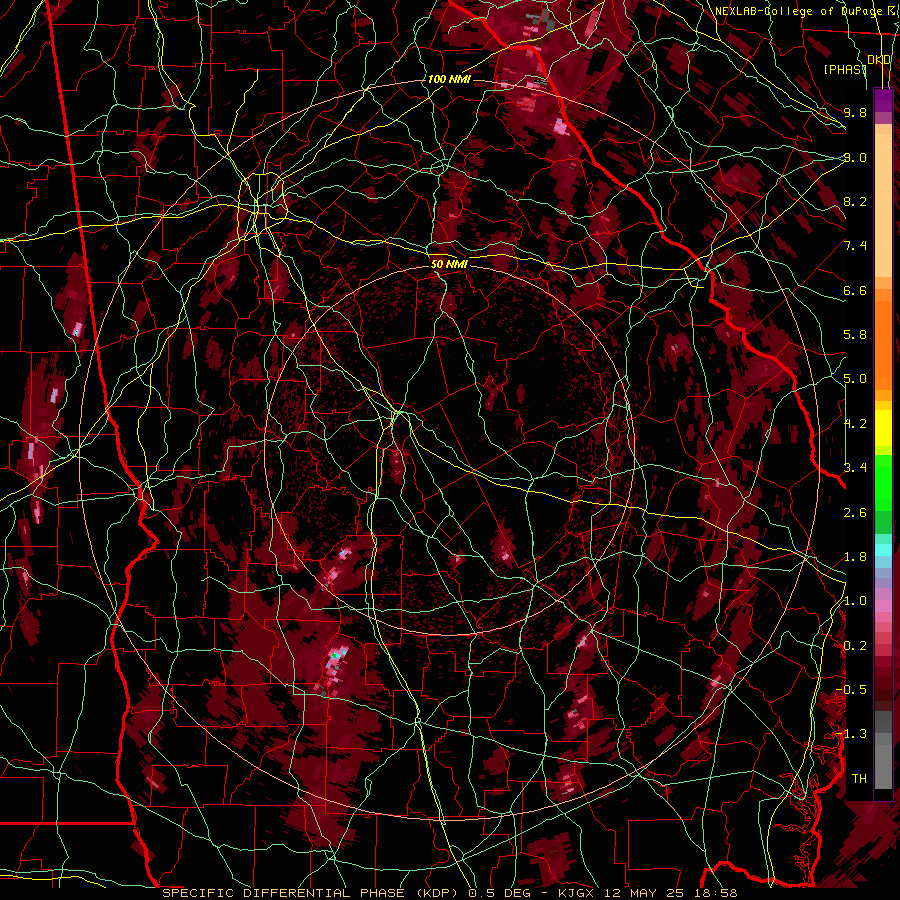The width and height of the screenshot is (900, 900).
Task: Click the NEXLAB-College of DuPage credit text
Action: tap(798, 11)
